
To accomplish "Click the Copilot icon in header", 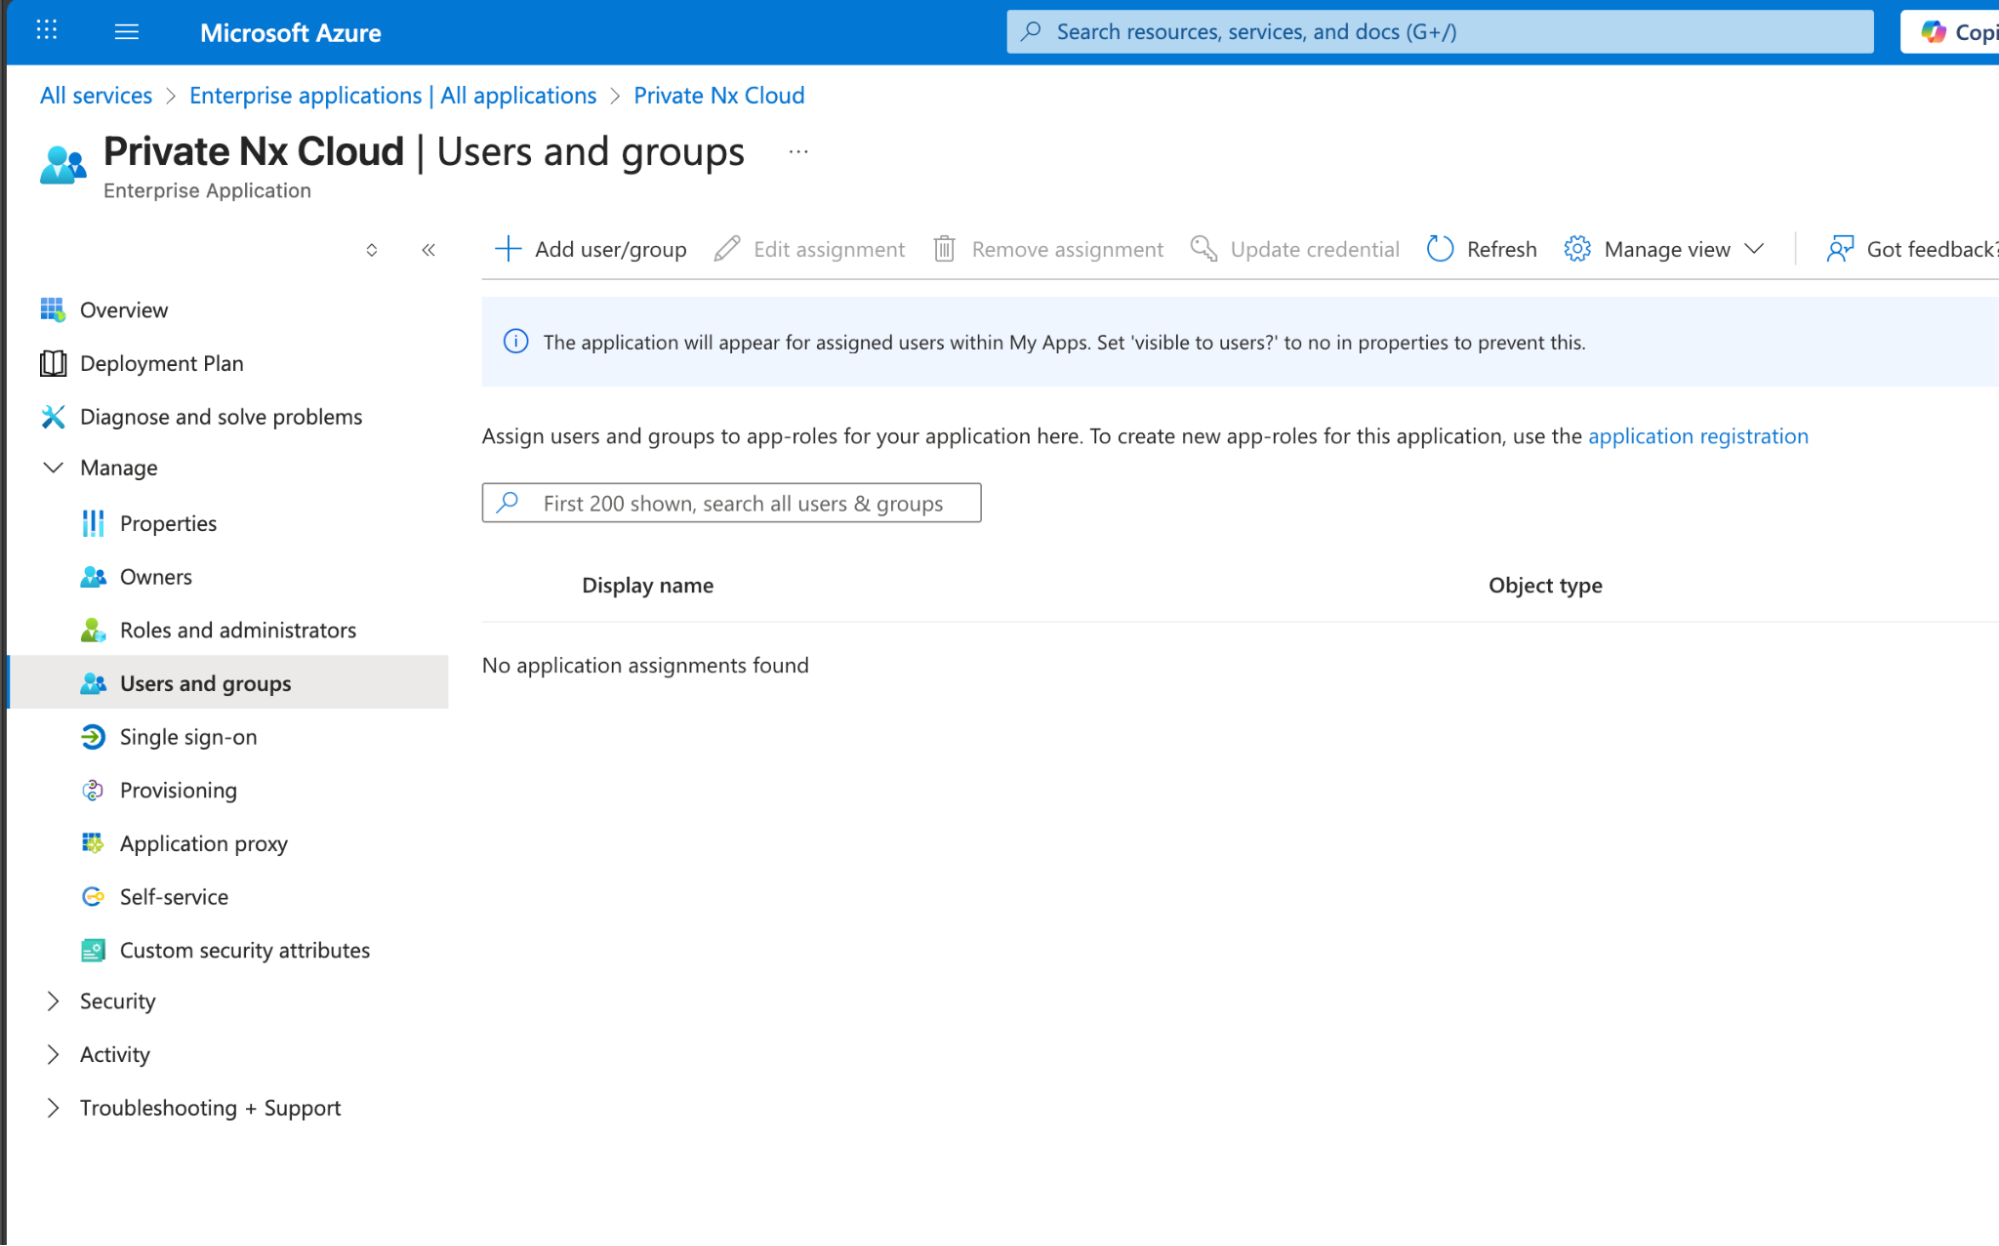I will (1933, 32).
